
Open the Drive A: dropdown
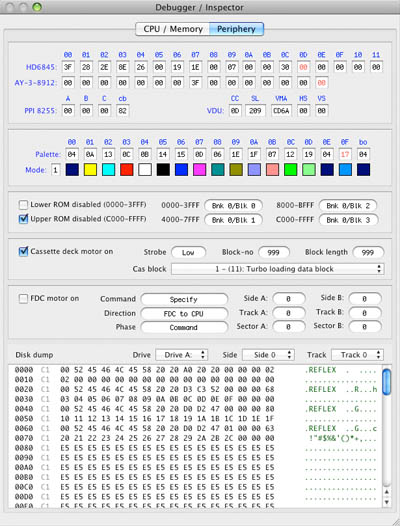click(182, 355)
